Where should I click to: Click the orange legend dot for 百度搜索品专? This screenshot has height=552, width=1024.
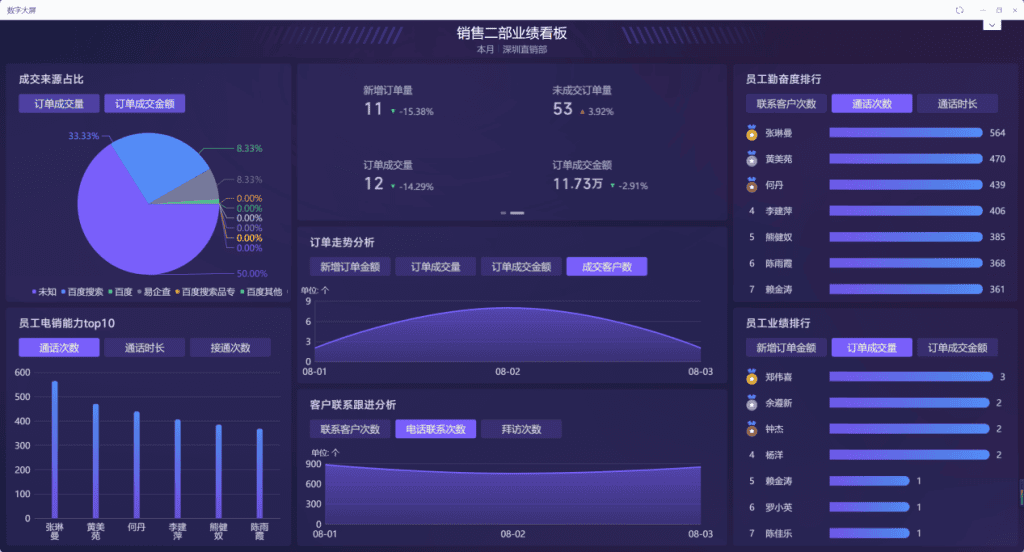tap(178, 292)
